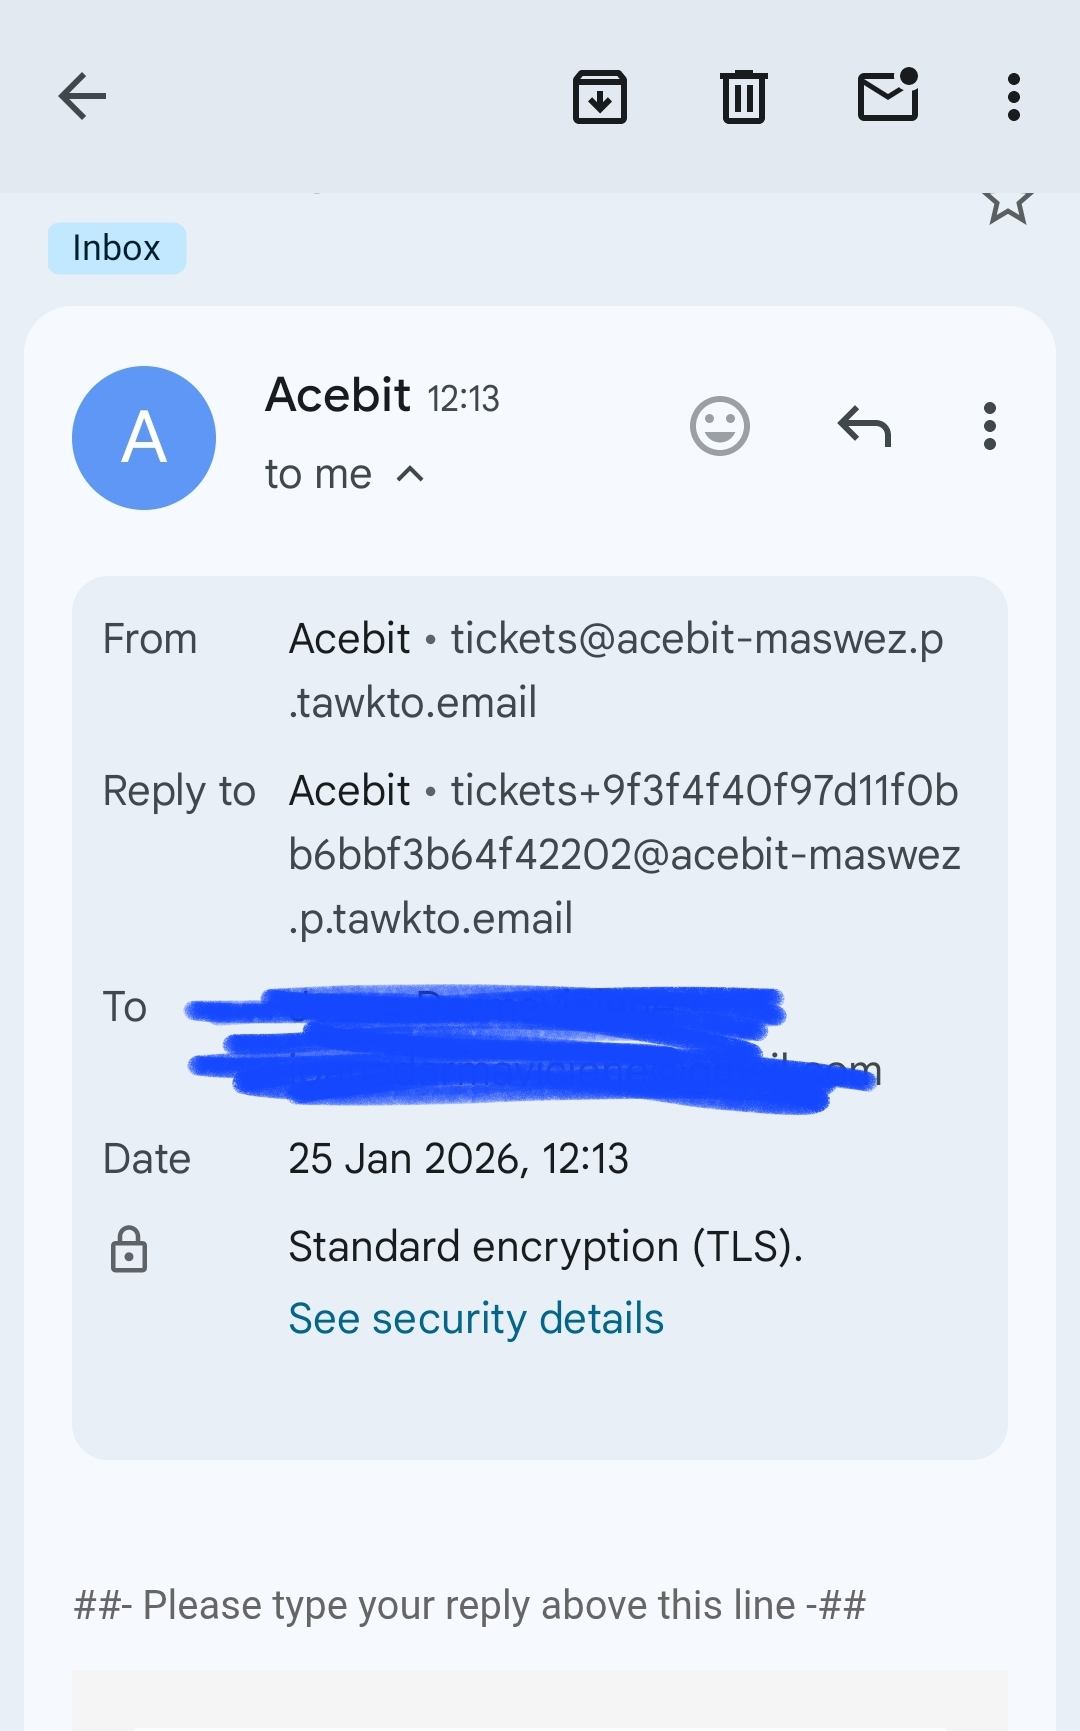This screenshot has width=1080, height=1731.
Task: Open top-right overflow menu
Action: (x=1013, y=97)
